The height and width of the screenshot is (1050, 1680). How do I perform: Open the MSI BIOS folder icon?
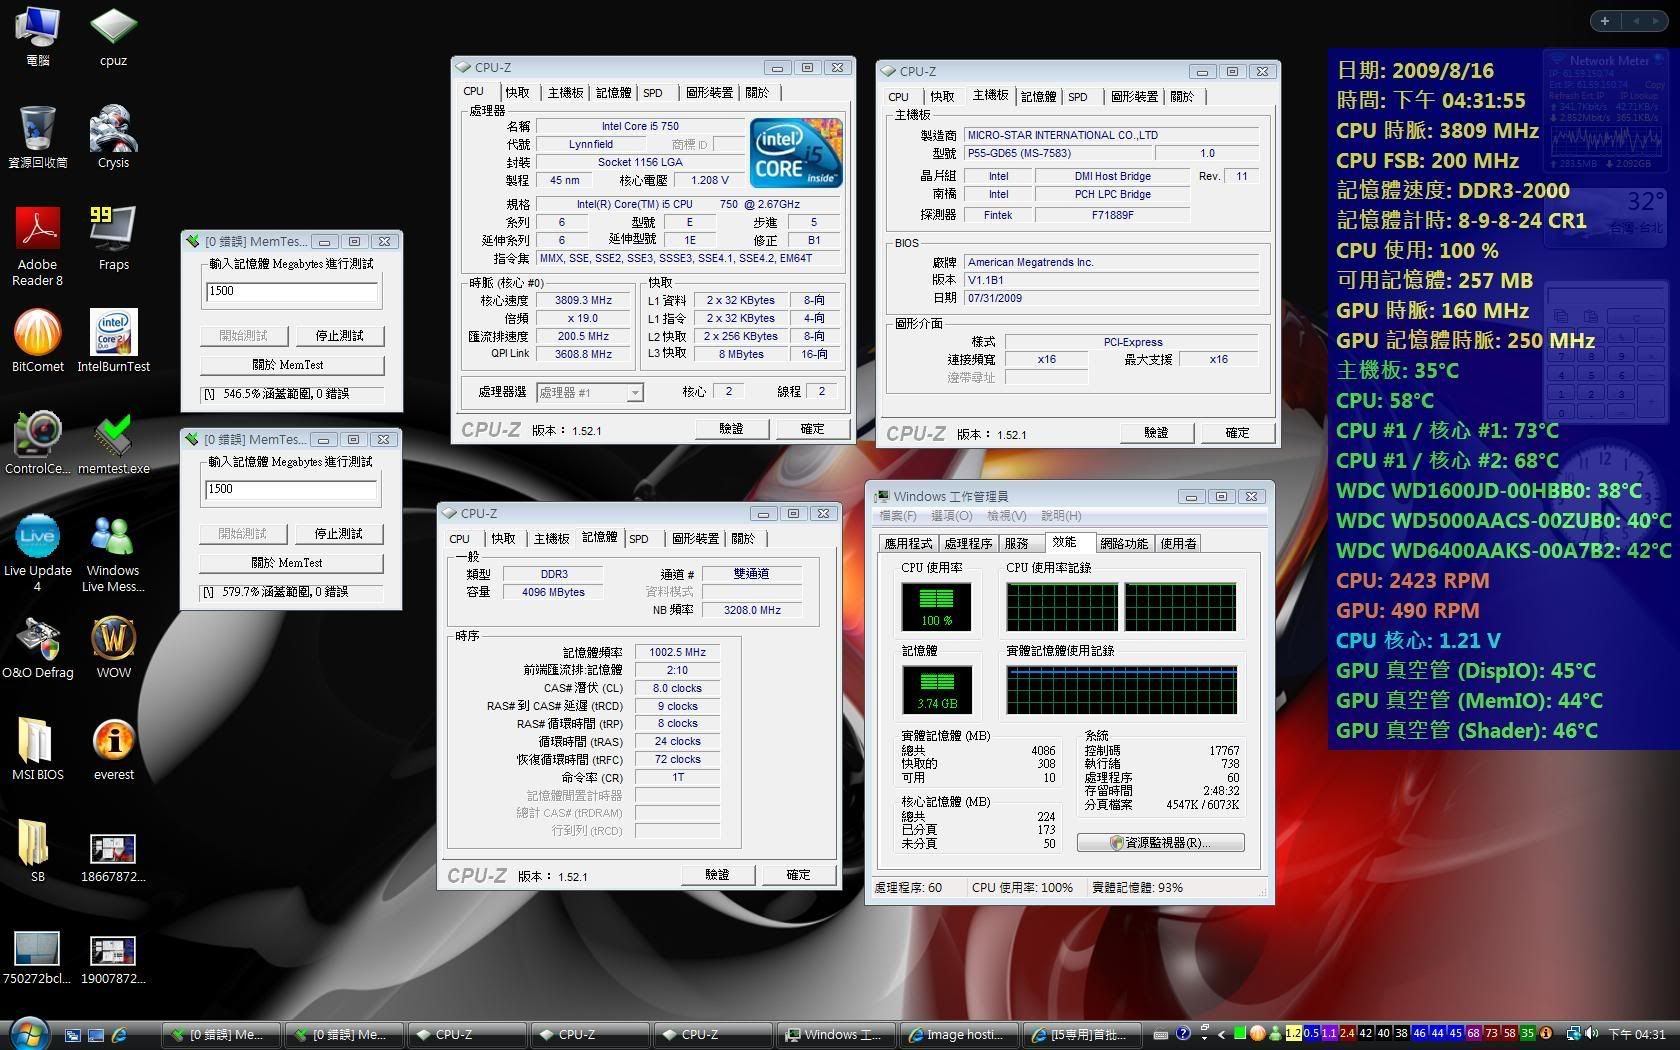pos(38,749)
